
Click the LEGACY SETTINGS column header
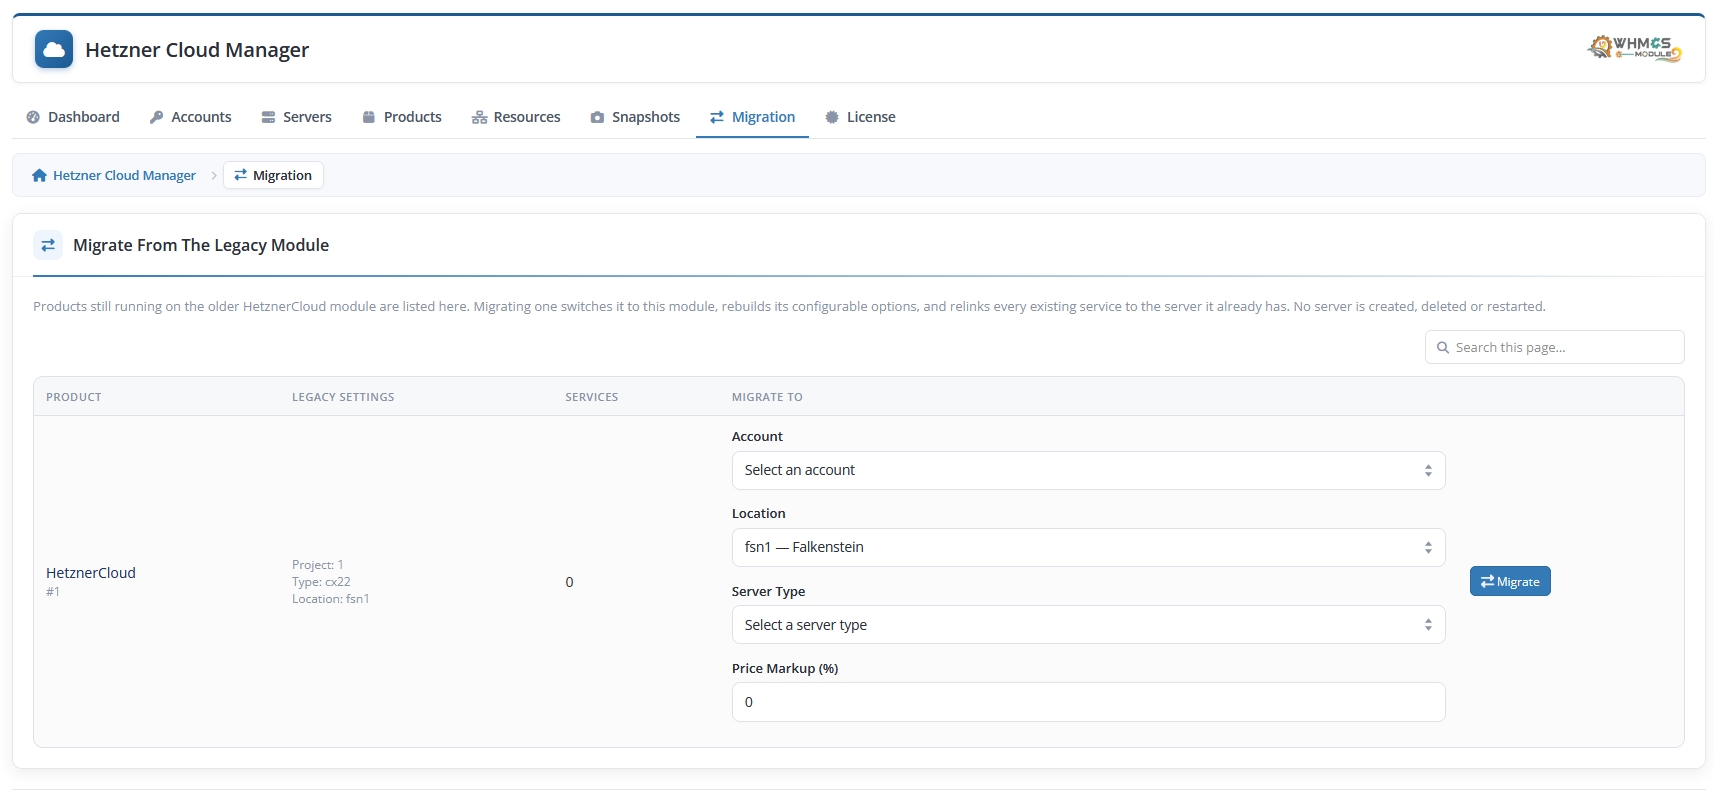(343, 397)
